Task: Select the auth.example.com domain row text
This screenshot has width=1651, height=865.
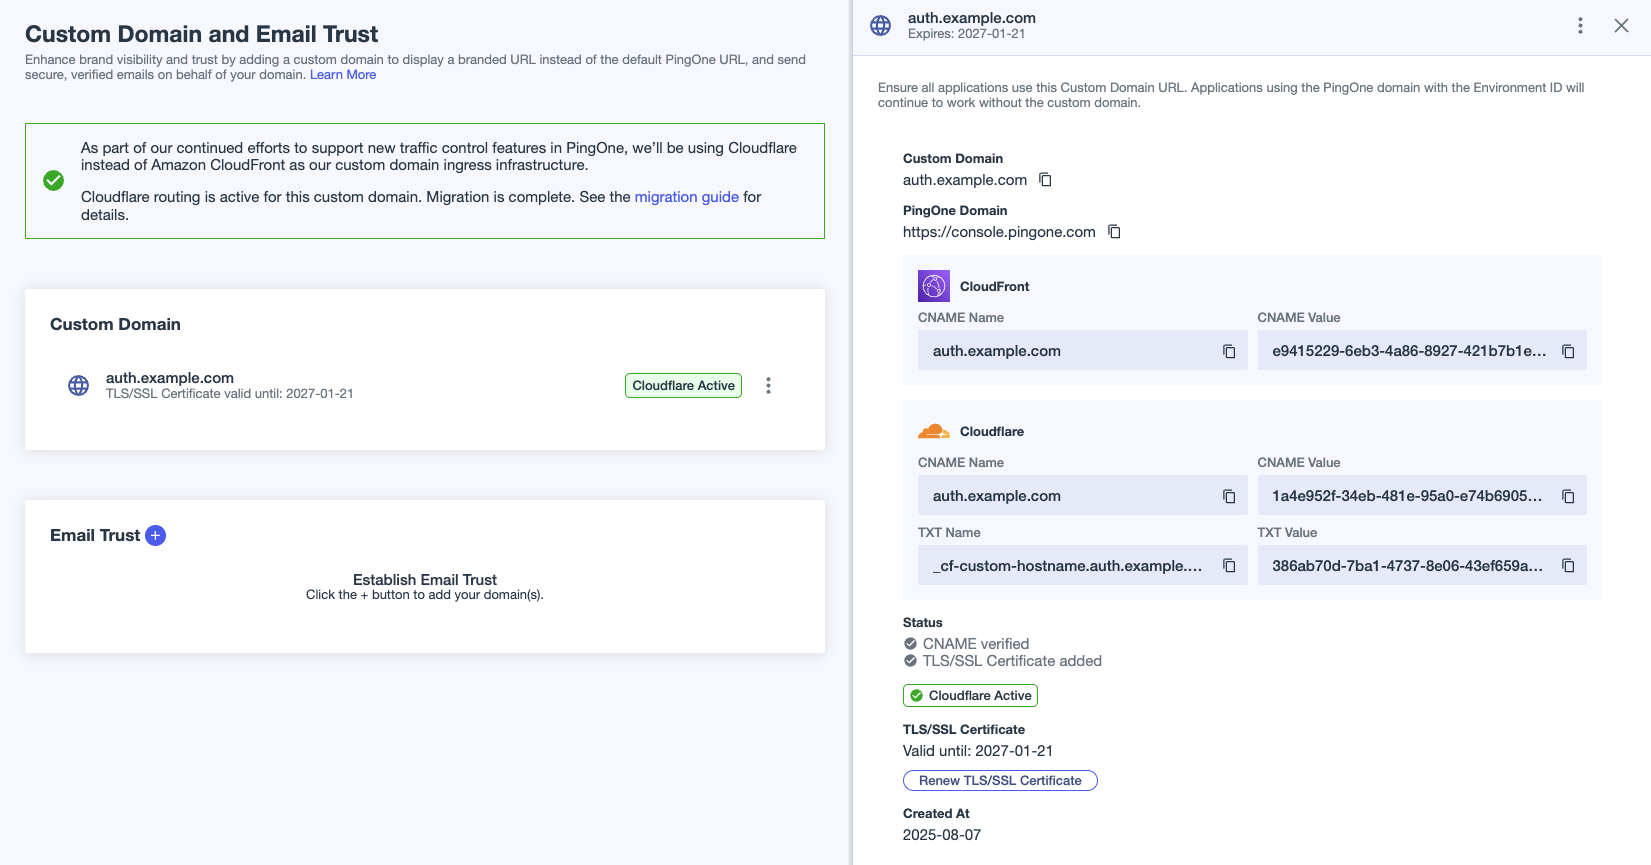Action: tap(170, 378)
